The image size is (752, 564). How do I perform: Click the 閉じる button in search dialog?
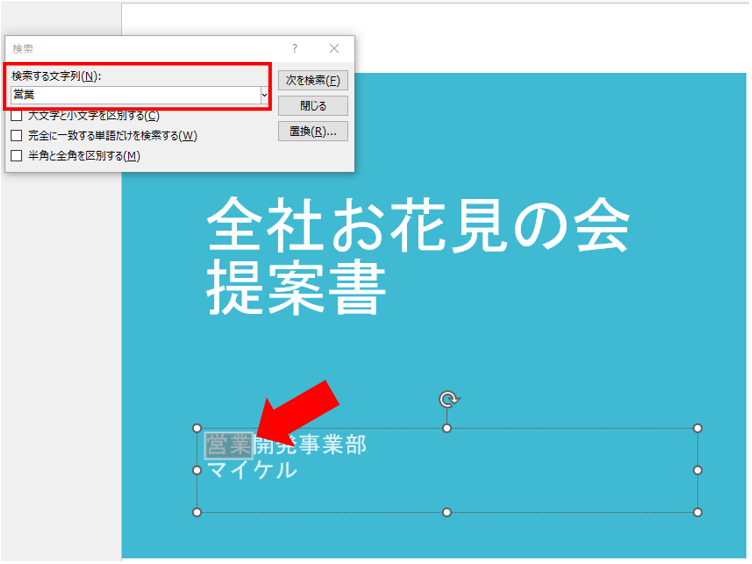313,106
